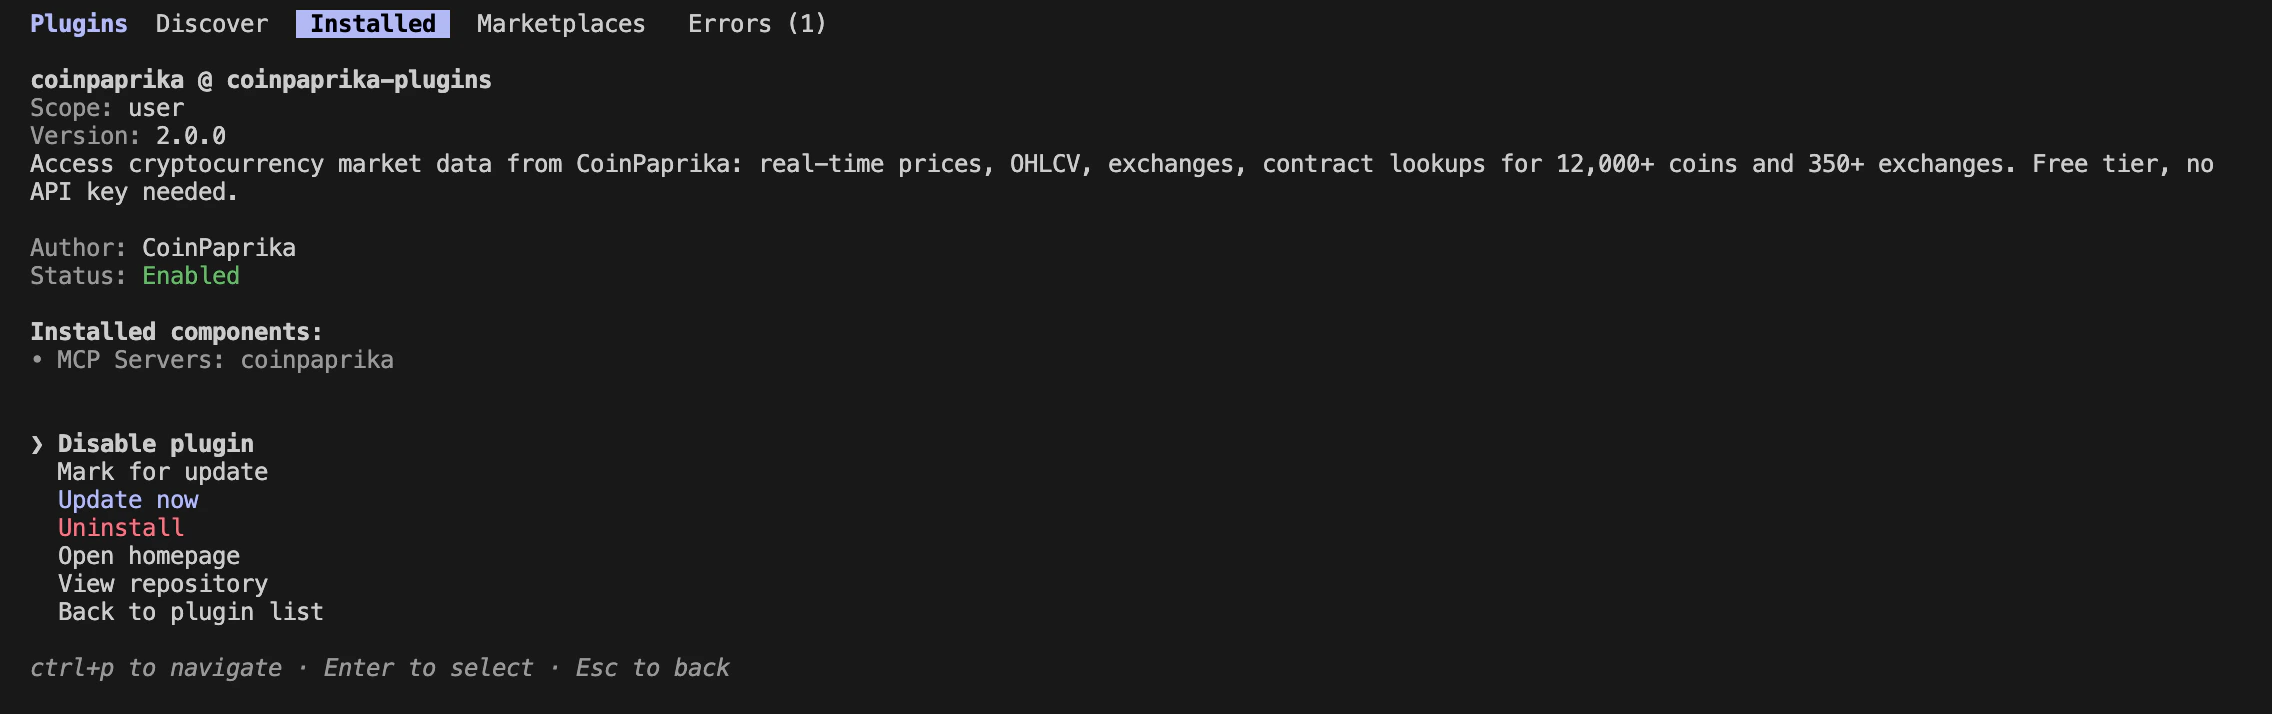
Task: Click the Esc to back hint text
Action: pyautogui.click(x=652, y=667)
